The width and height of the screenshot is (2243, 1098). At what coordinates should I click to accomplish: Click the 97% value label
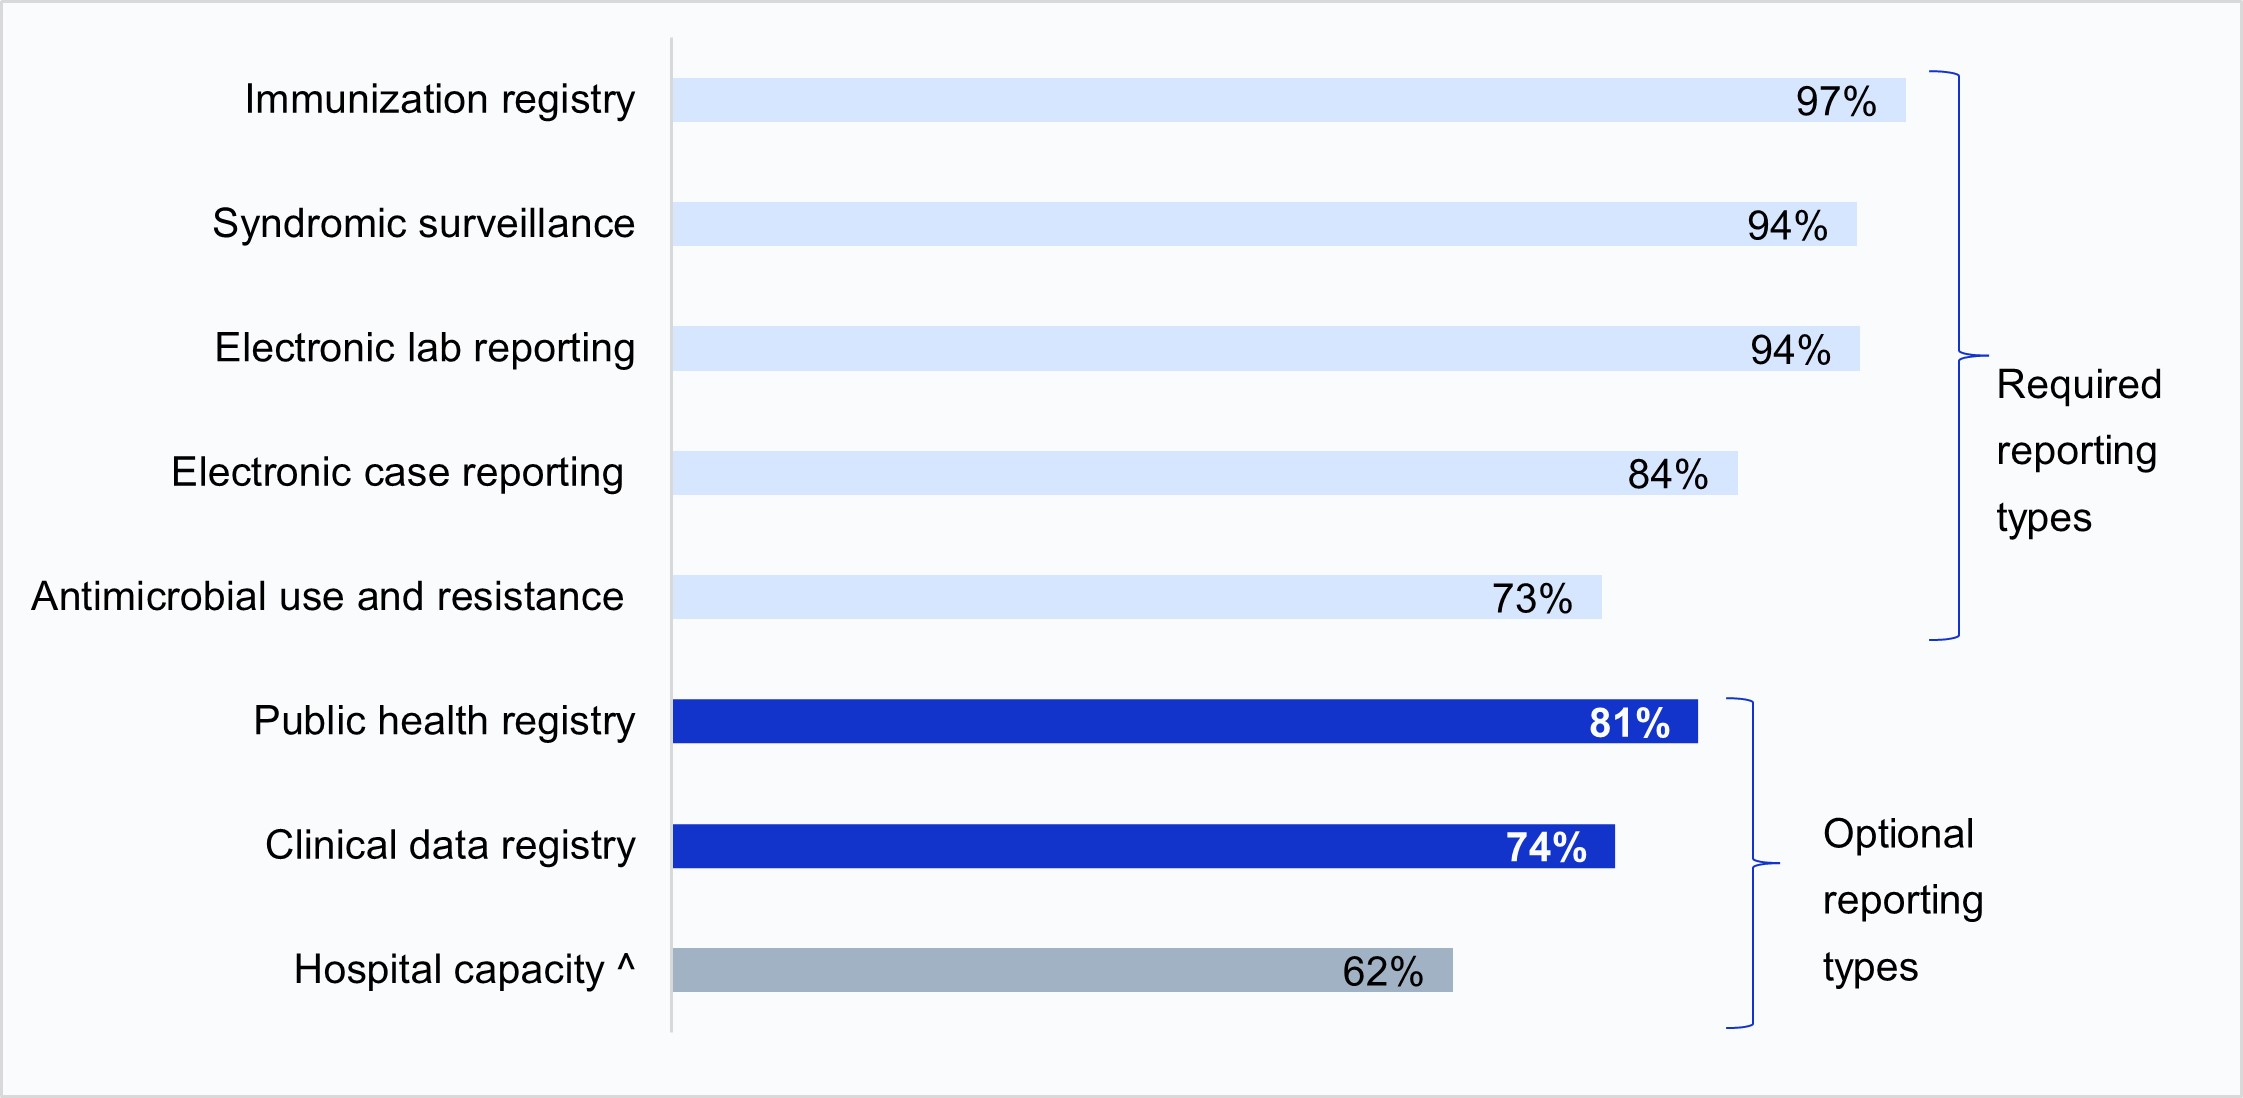point(1836,101)
